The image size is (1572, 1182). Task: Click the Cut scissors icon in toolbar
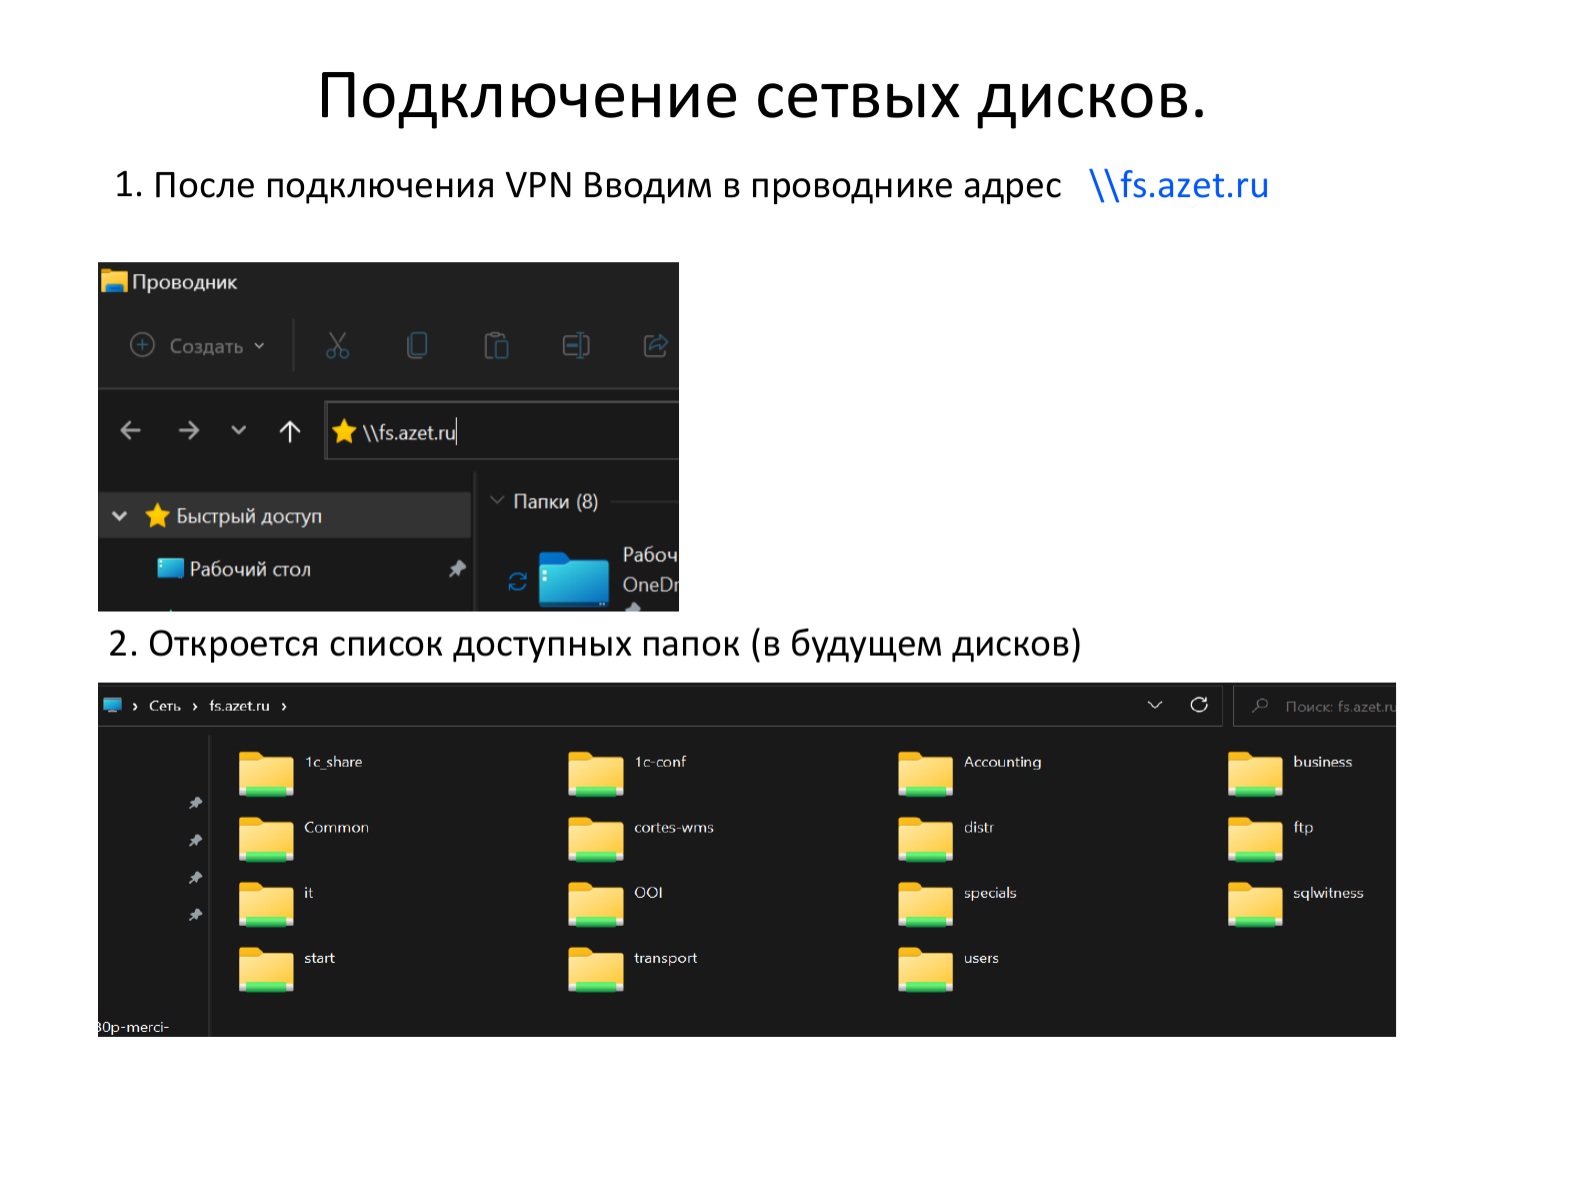click(337, 346)
